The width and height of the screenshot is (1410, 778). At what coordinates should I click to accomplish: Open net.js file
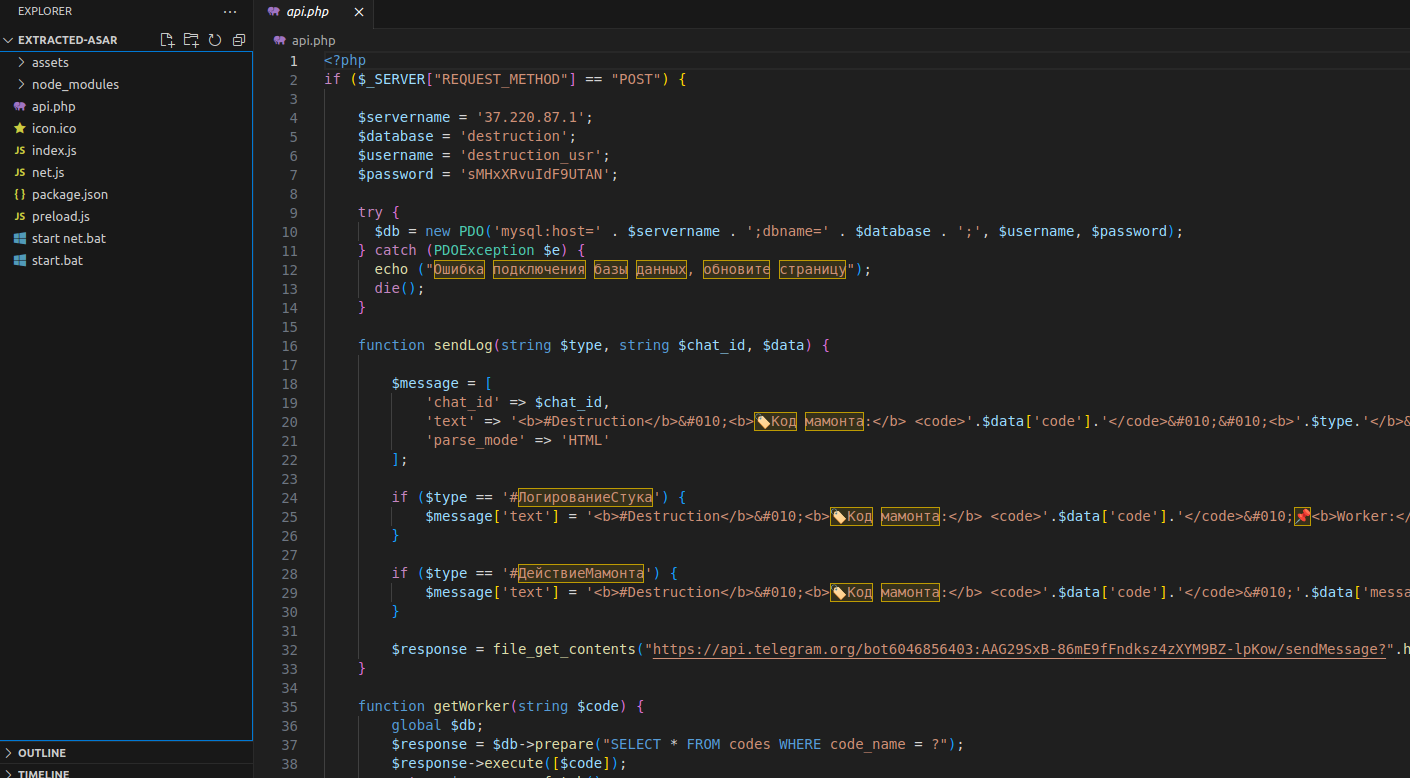(x=126, y=172)
